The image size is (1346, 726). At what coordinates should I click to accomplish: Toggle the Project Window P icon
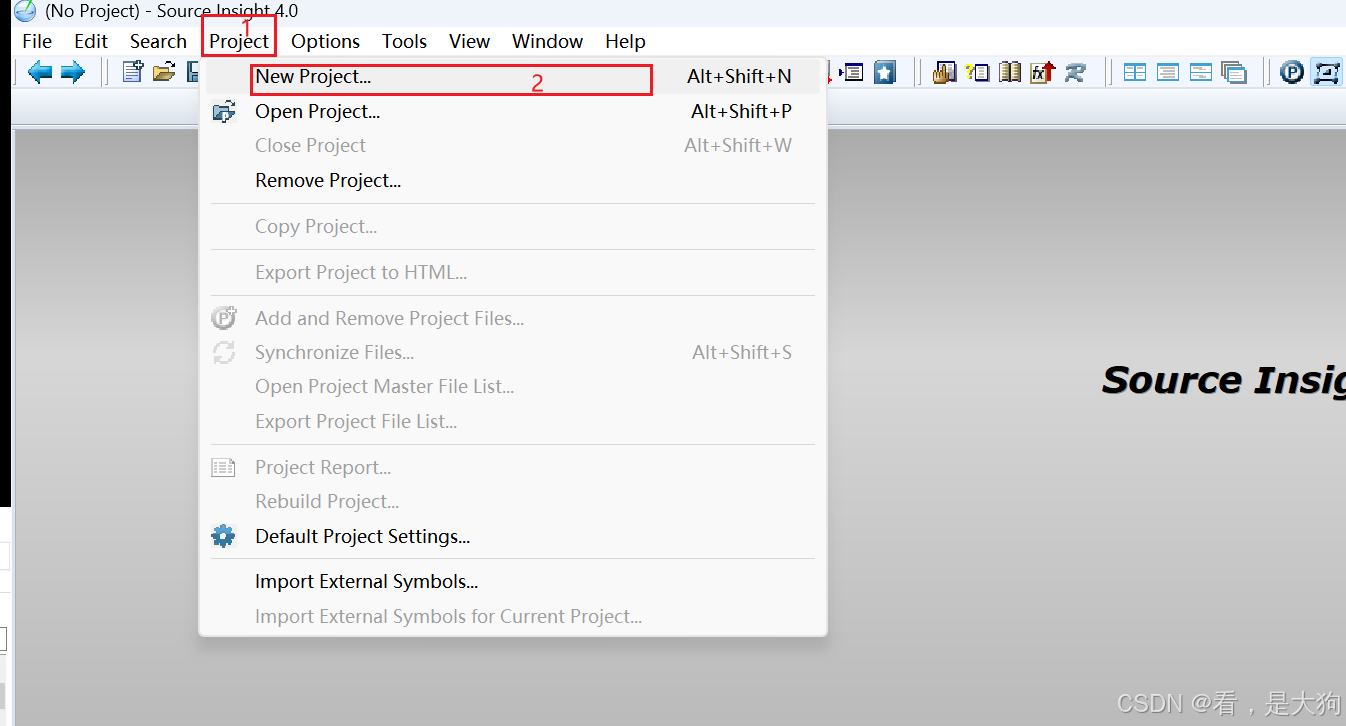(1292, 72)
